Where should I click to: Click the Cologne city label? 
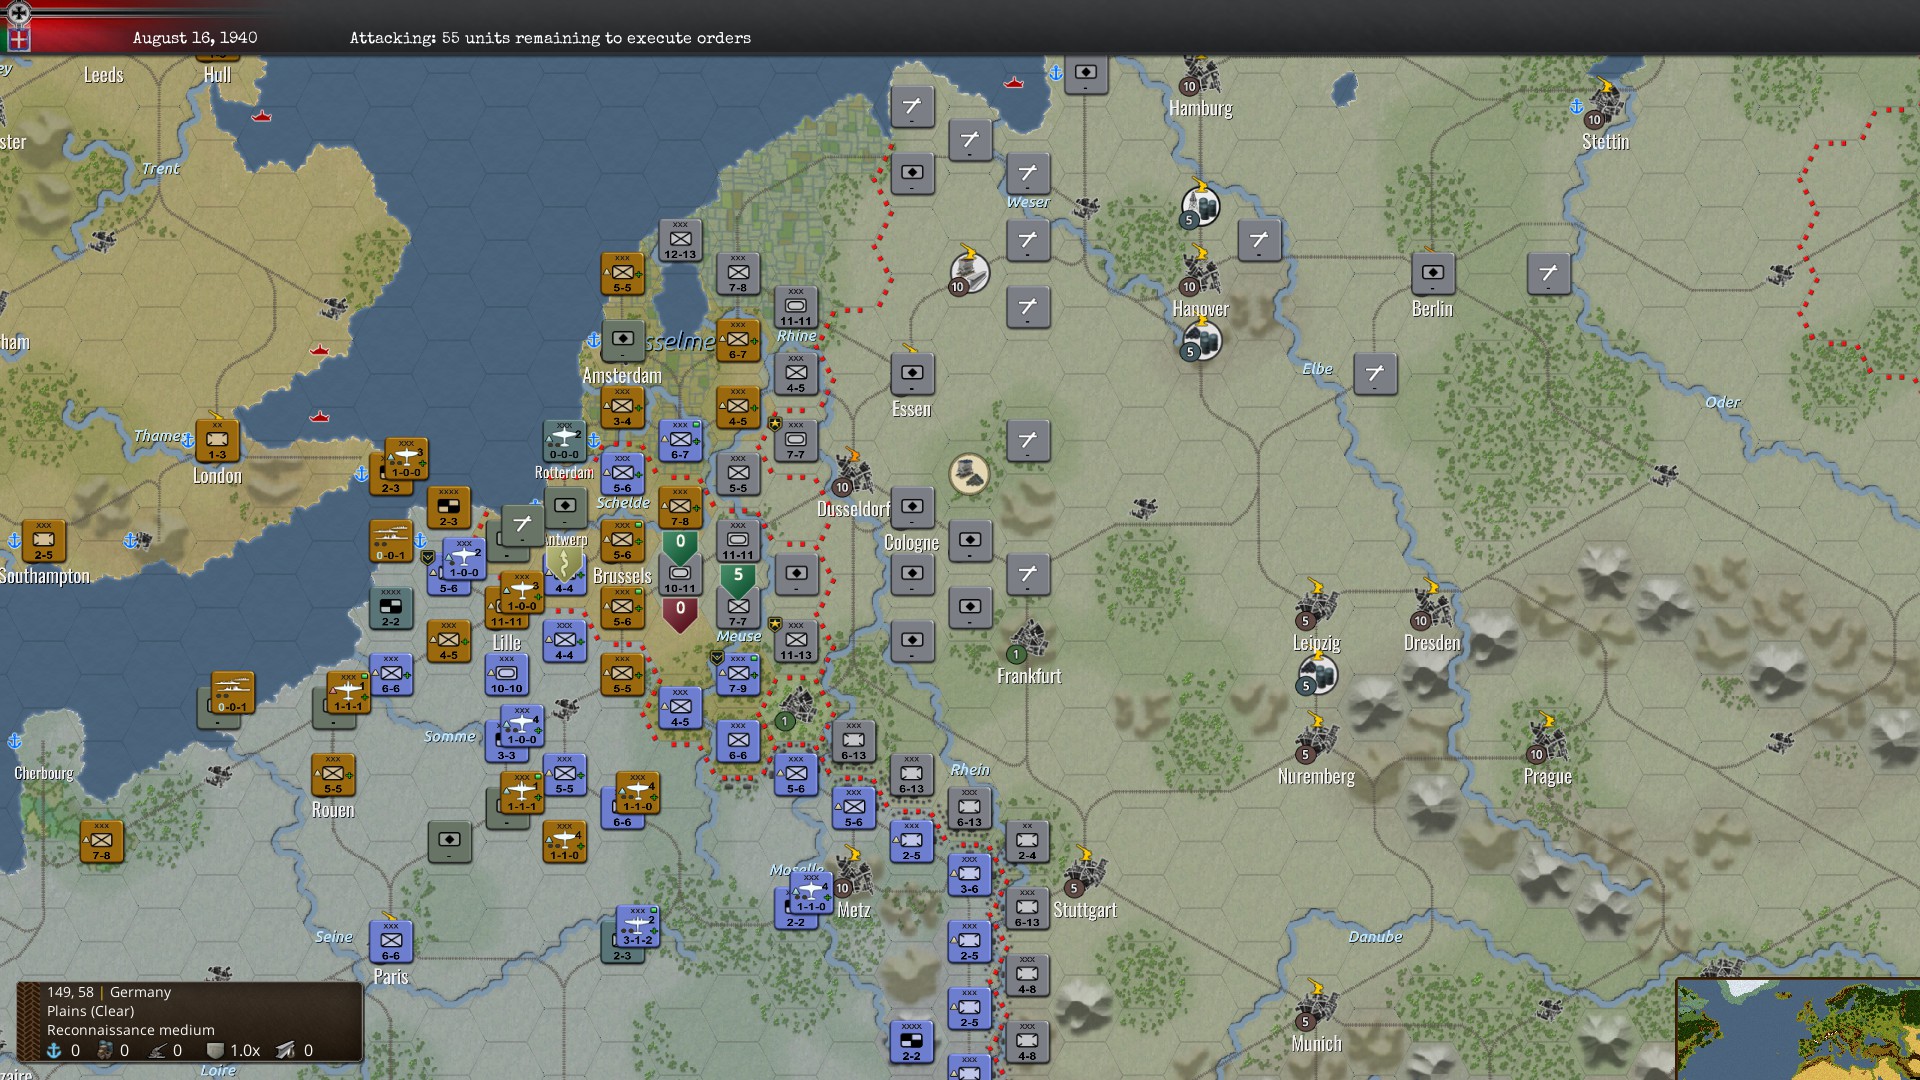coord(911,543)
